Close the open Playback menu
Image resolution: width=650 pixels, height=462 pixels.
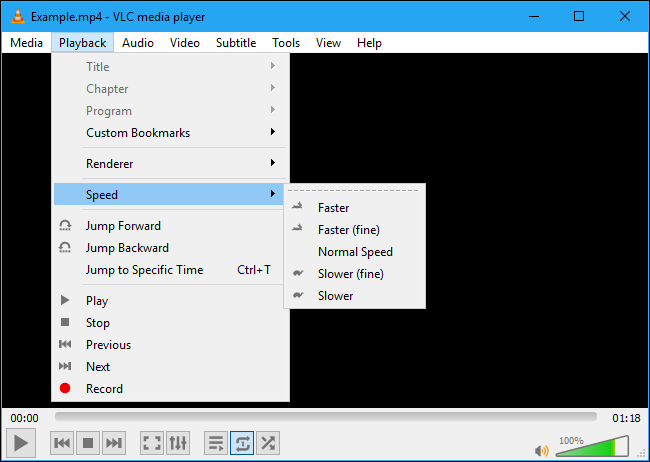click(82, 43)
